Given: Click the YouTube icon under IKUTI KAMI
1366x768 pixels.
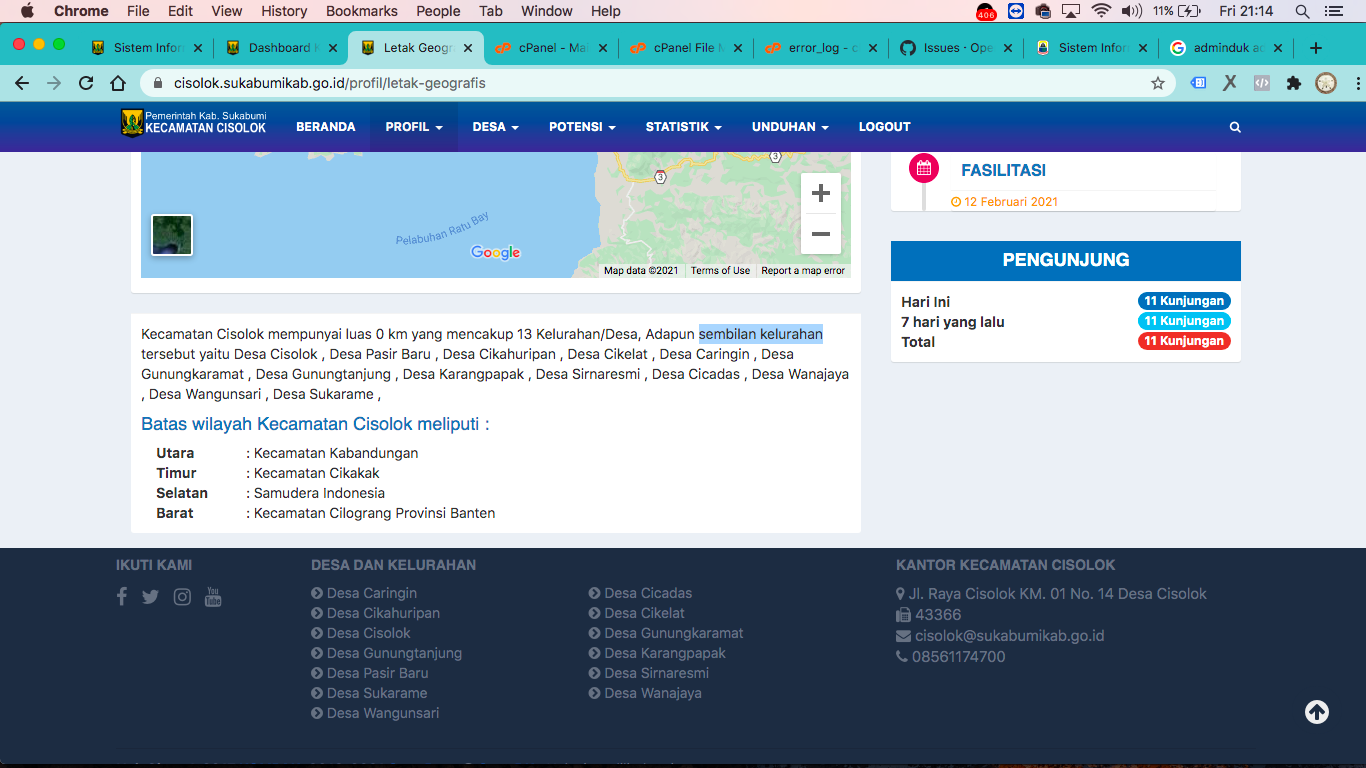Looking at the screenshot, I should click(x=213, y=596).
